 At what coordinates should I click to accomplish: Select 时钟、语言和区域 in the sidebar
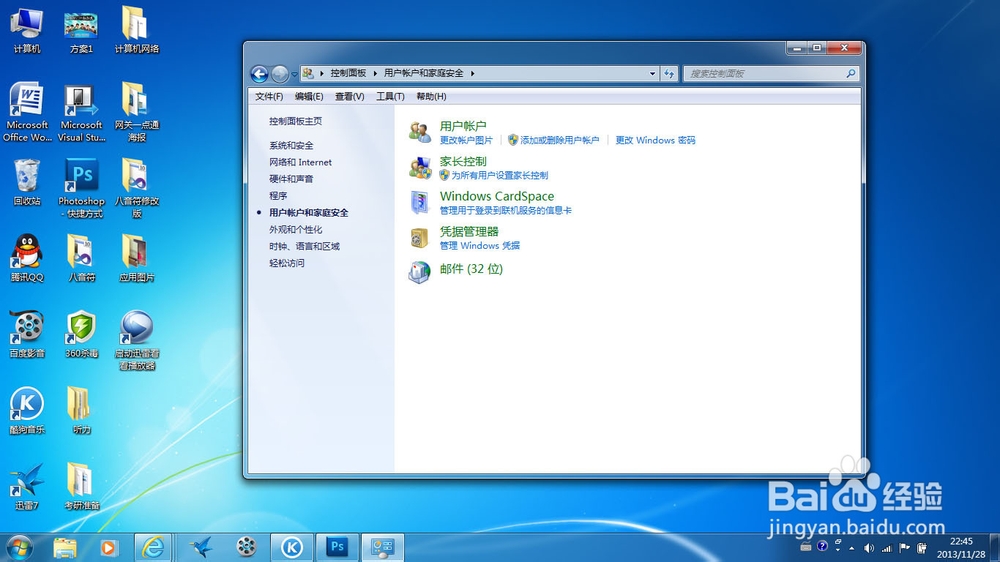click(304, 246)
